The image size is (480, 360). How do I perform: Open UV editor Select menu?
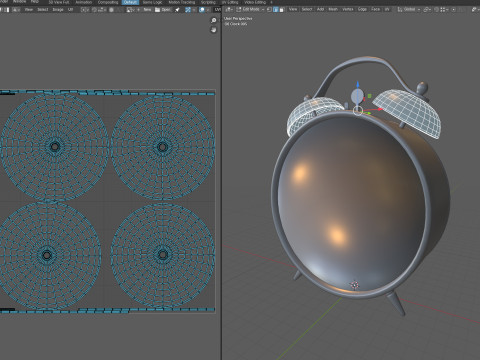[43, 10]
